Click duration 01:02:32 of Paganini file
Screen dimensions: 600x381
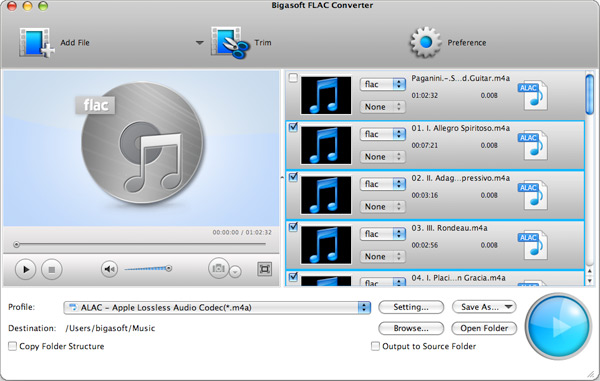tap(424, 95)
